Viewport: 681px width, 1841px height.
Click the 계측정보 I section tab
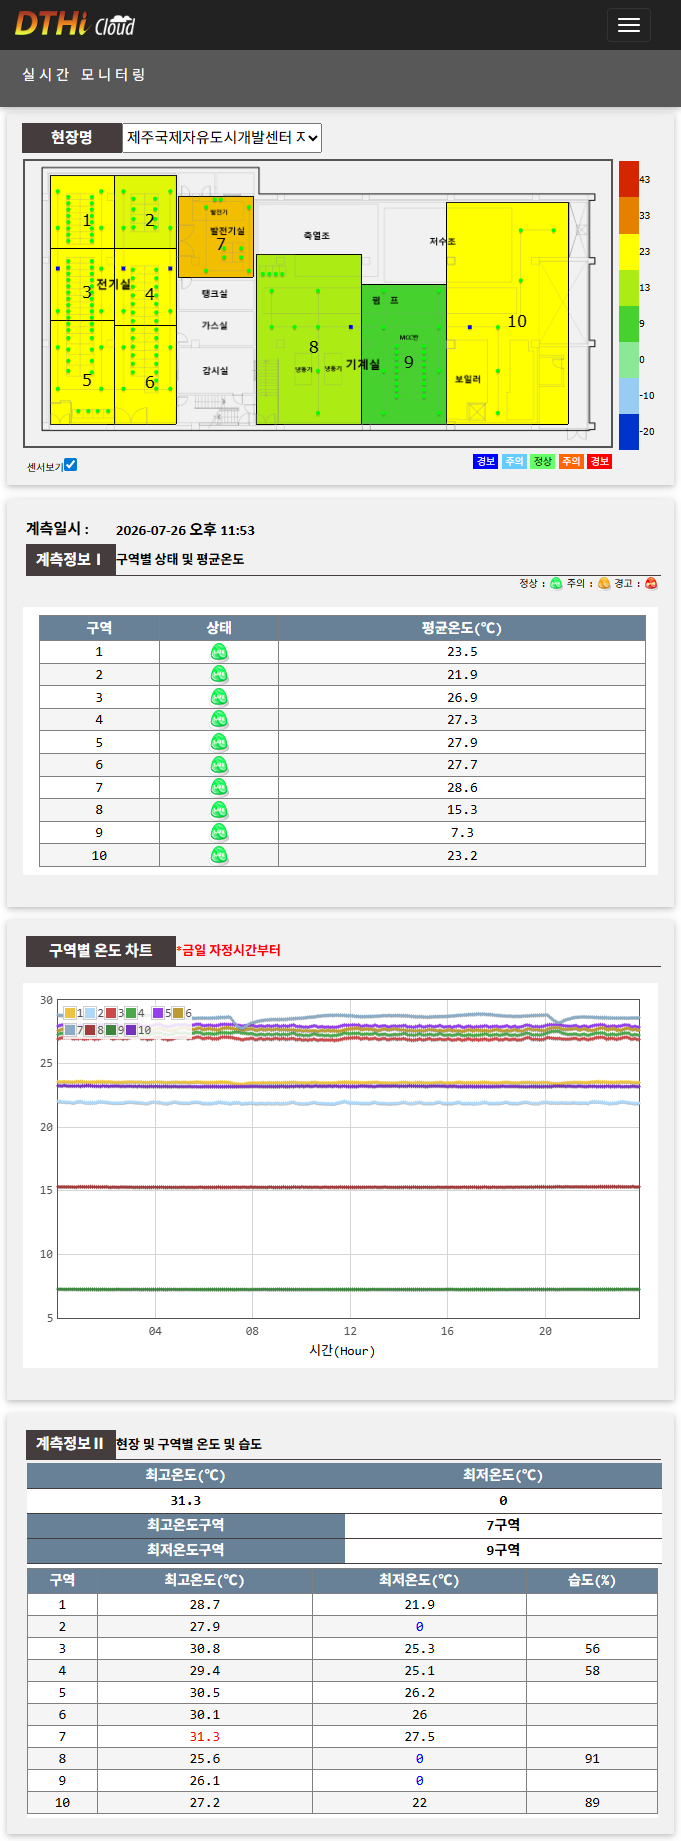pos(69,560)
